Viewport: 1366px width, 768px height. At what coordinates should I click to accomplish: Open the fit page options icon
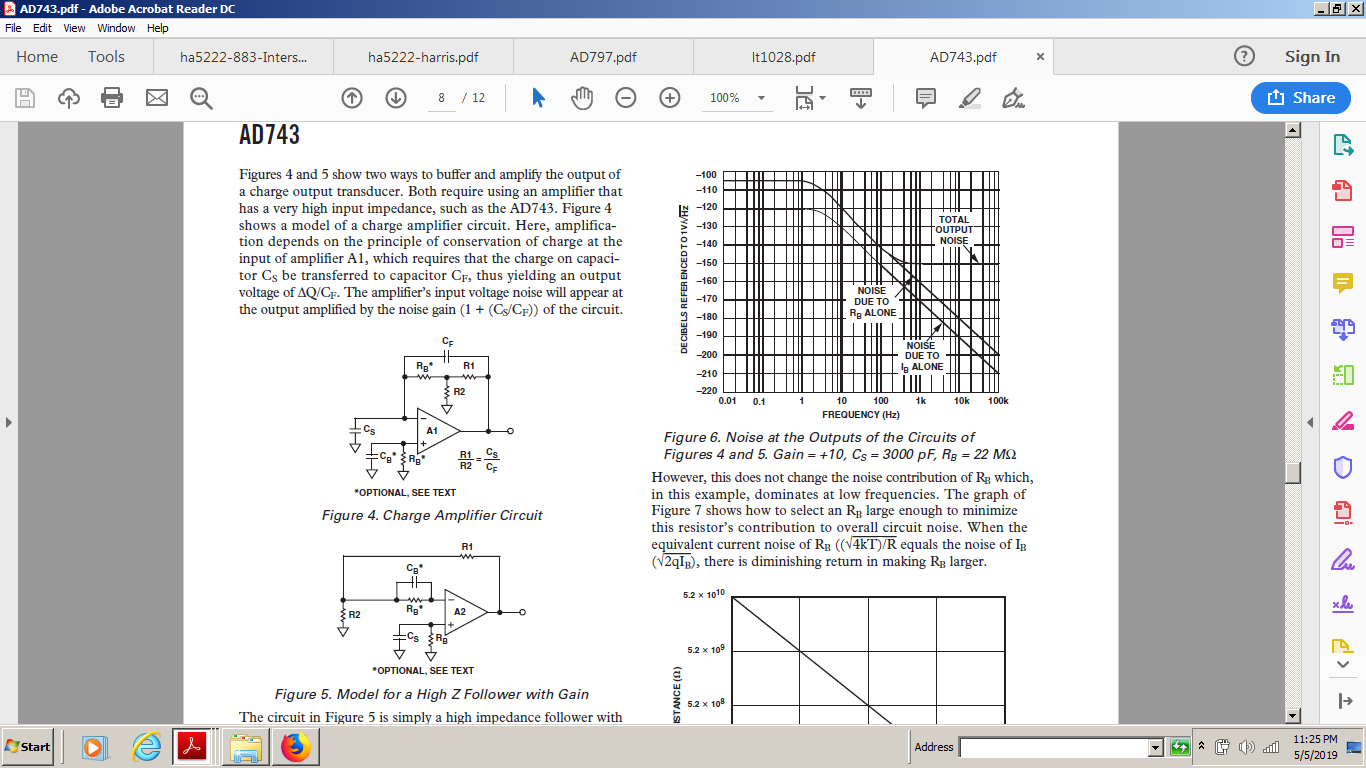[804, 98]
